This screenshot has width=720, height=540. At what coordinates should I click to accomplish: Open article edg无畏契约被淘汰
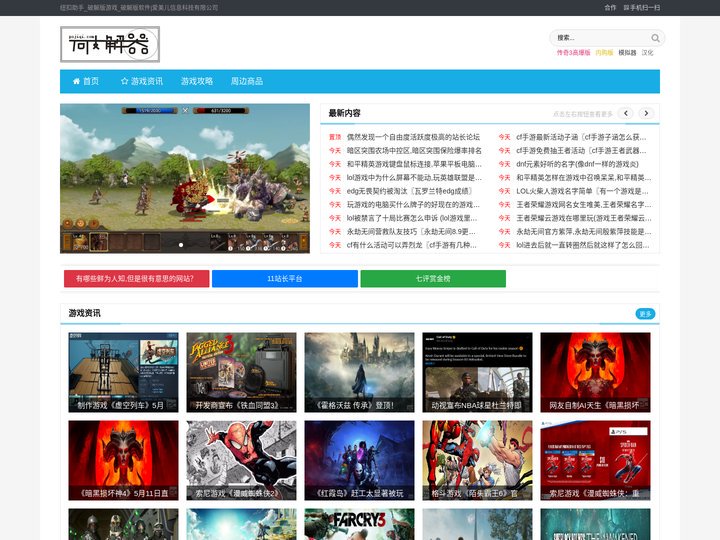pos(409,191)
